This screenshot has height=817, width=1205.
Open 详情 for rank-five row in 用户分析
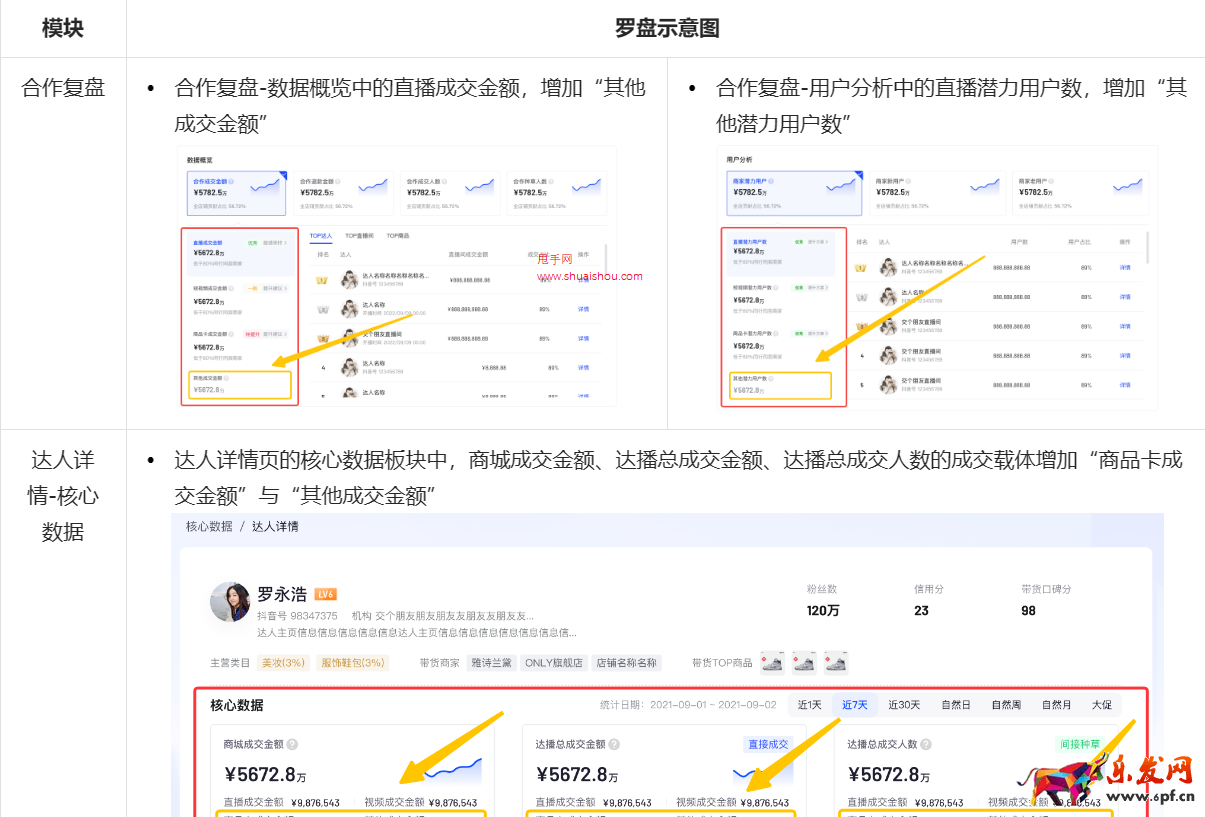click(x=1125, y=384)
